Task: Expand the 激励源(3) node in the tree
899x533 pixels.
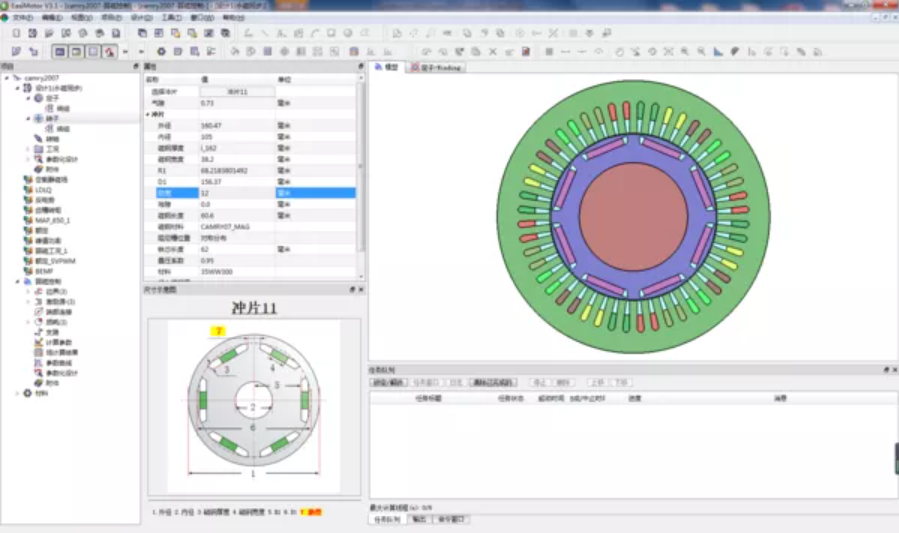Action: click(x=28, y=301)
